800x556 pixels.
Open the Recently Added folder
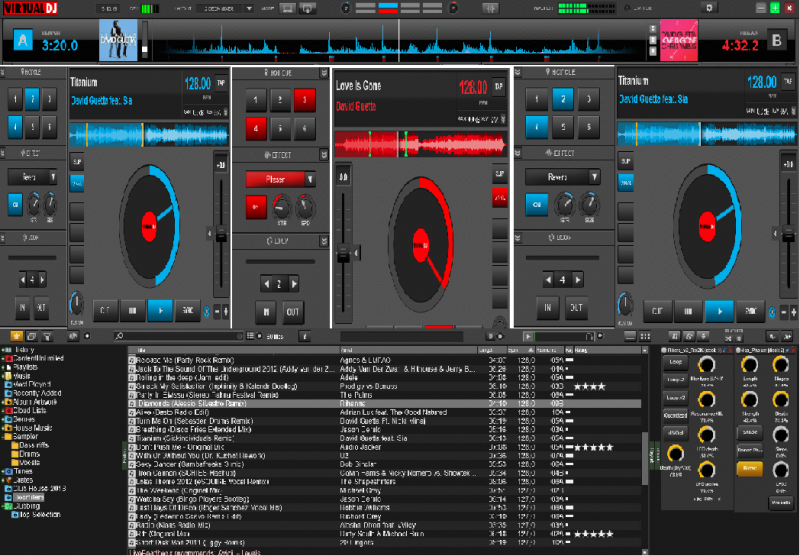(x=38, y=393)
